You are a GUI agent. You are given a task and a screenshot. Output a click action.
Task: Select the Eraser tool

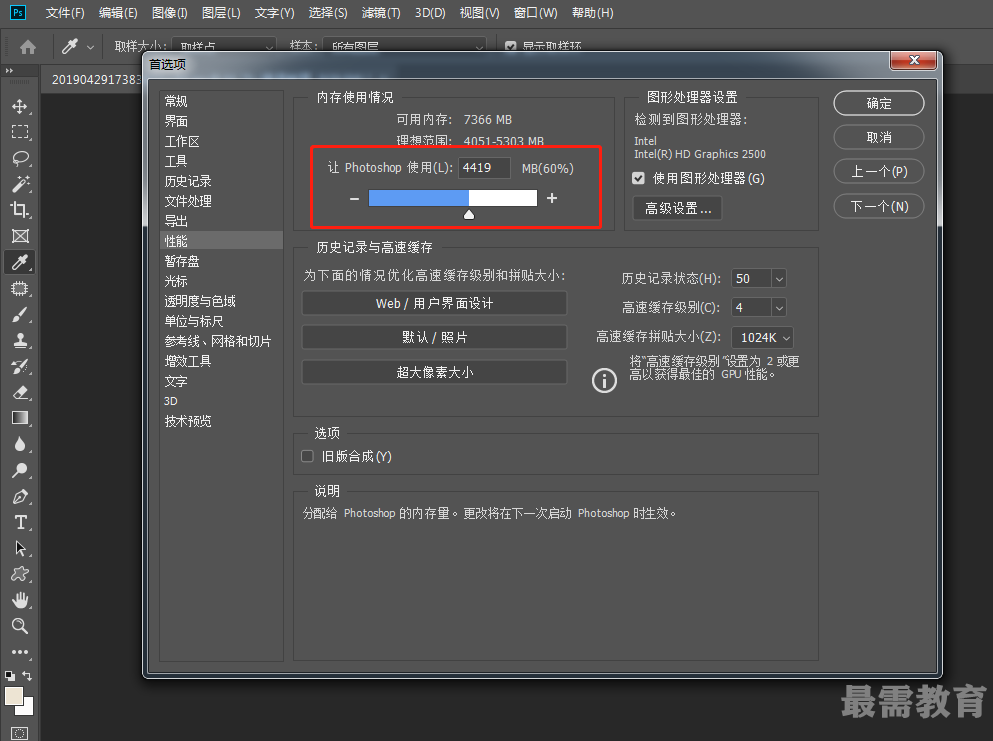(20, 393)
